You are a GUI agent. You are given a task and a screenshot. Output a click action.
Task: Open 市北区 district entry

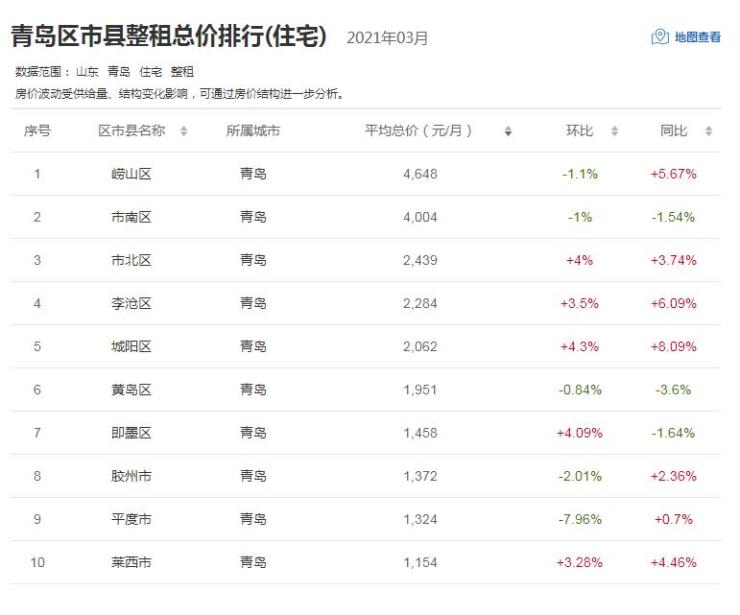coord(131,260)
